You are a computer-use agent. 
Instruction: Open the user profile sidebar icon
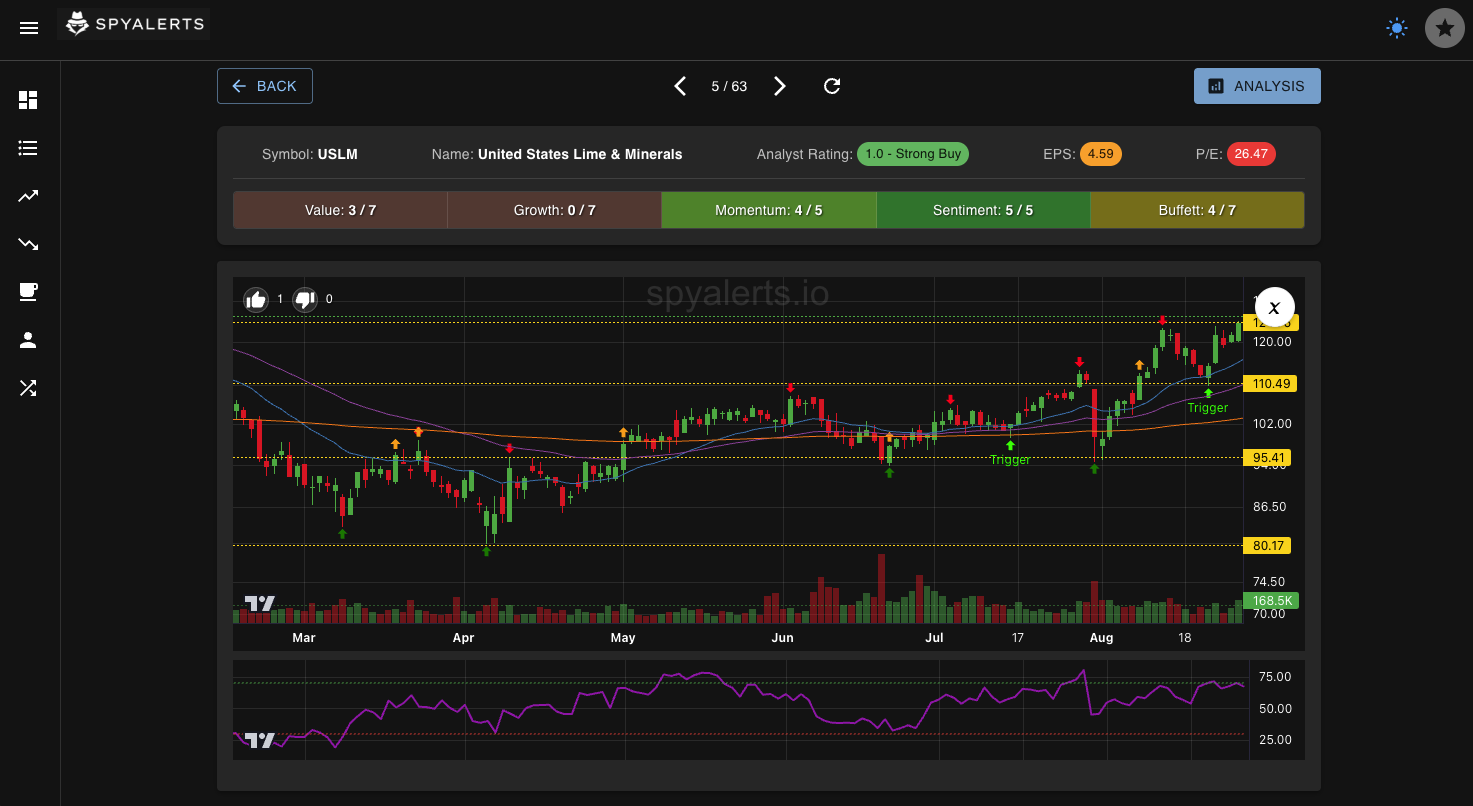pos(28,340)
